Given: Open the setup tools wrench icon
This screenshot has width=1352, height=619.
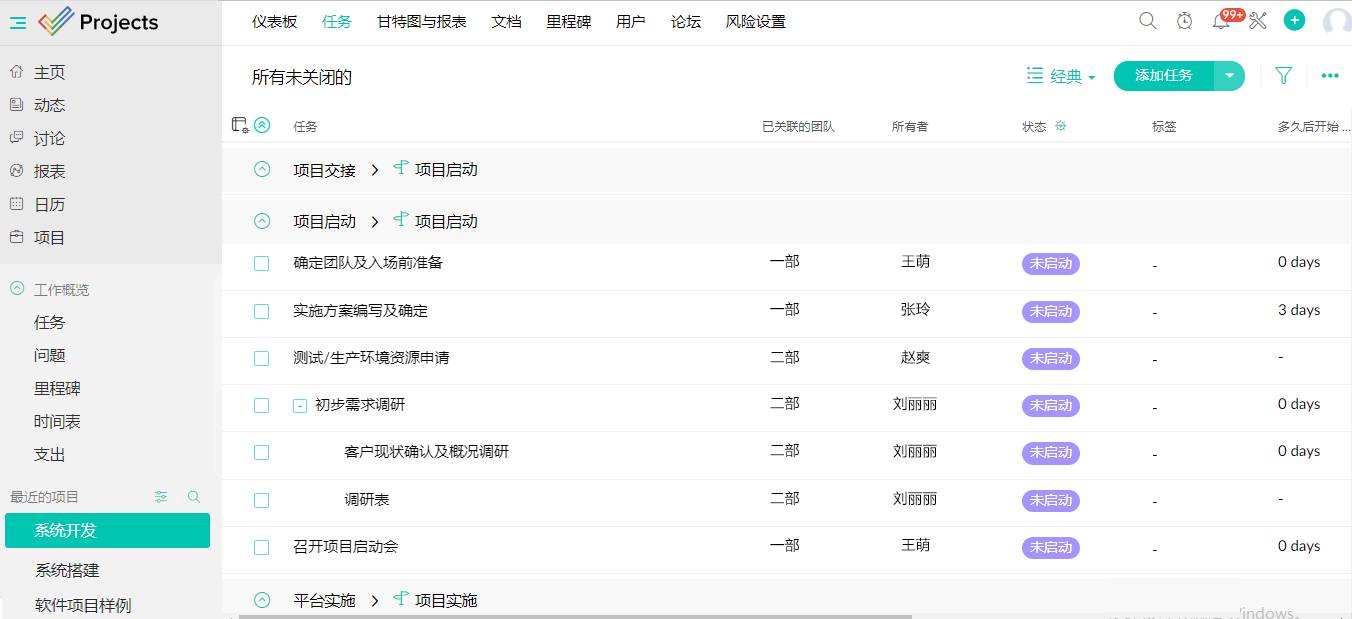Looking at the screenshot, I should [x=1258, y=21].
